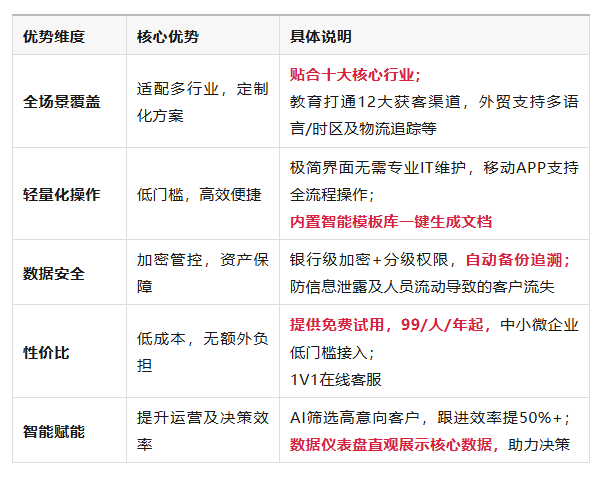
Task: Click the 低门槛，高效便捷 cell
Action: [199, 194]
